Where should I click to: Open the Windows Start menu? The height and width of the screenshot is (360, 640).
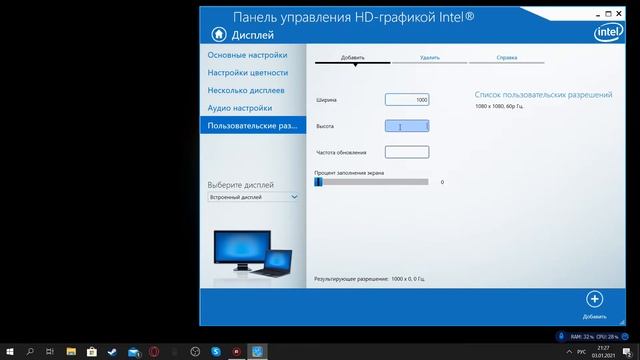pos(10,351)
